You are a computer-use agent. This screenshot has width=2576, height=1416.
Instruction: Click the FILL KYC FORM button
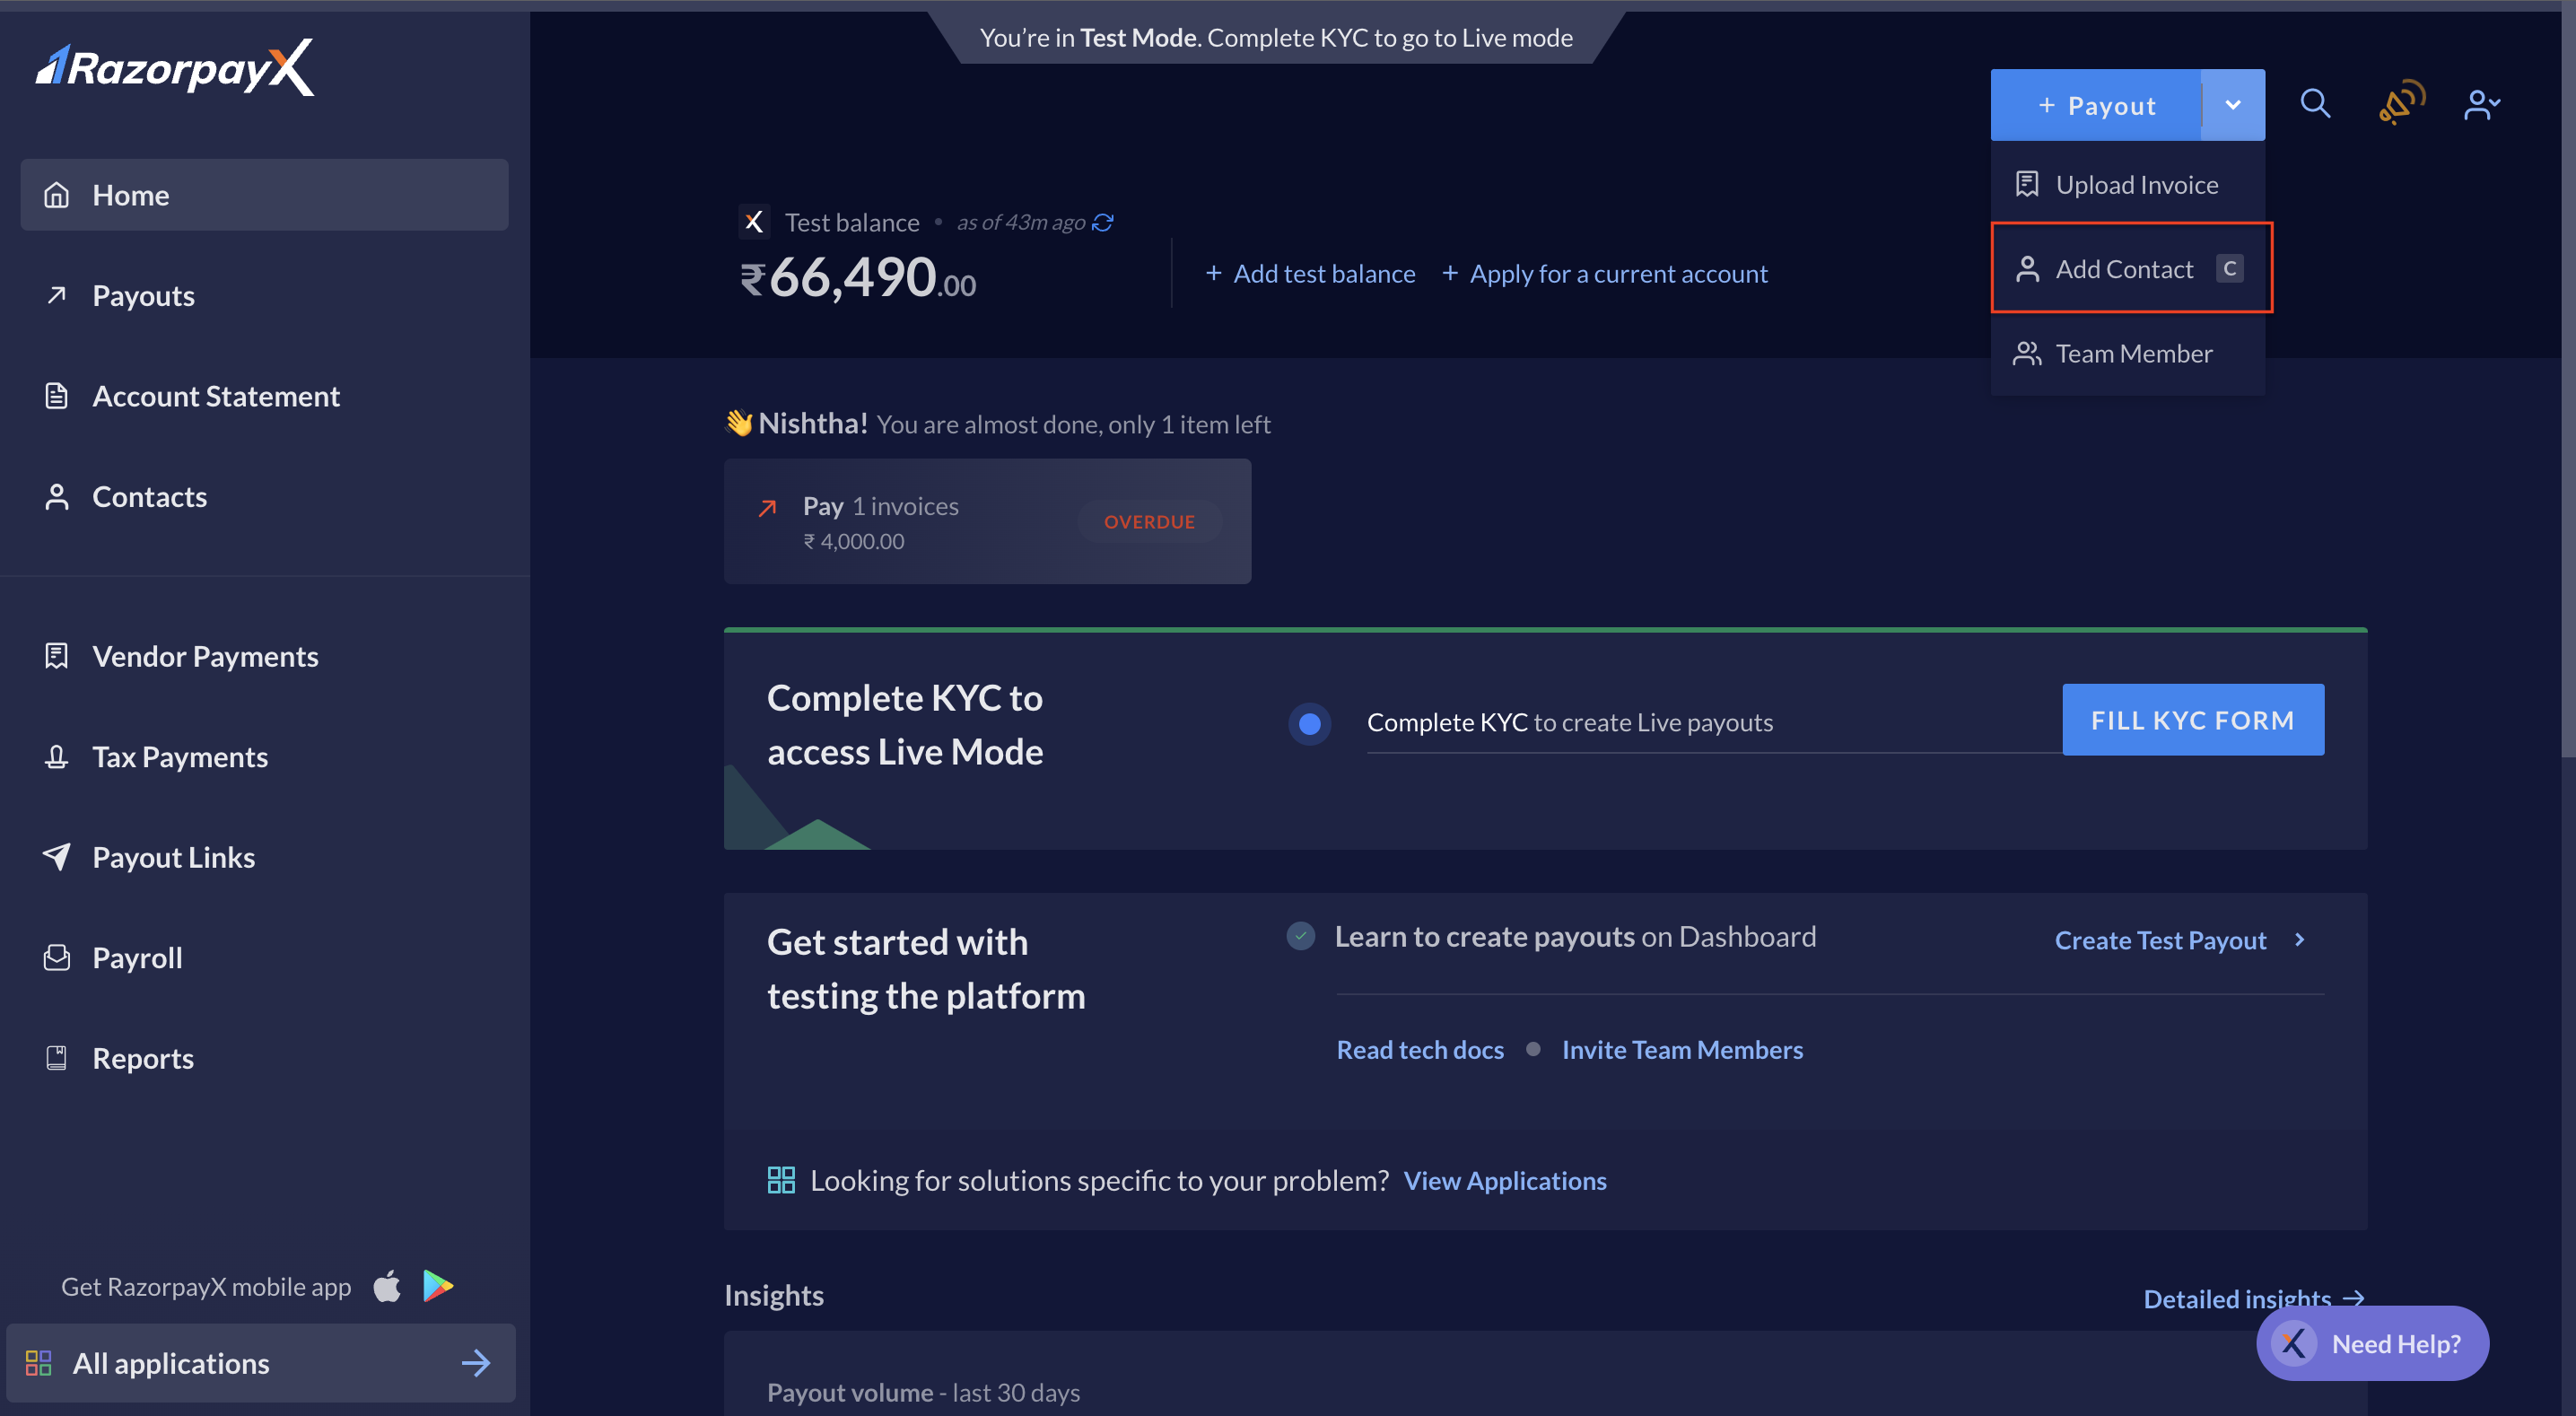coord(2193,719)
